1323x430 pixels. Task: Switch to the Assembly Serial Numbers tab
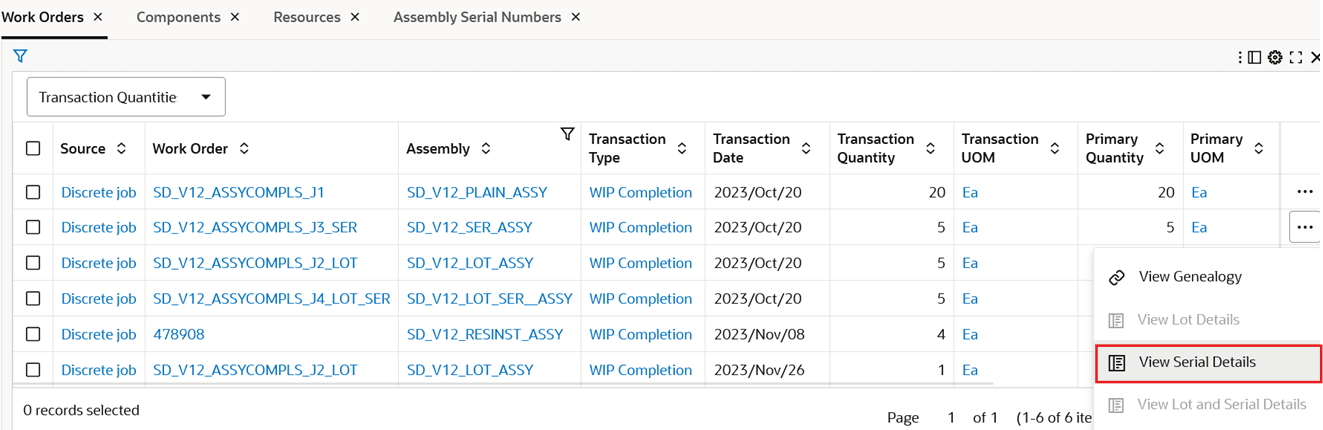point(477,17)
